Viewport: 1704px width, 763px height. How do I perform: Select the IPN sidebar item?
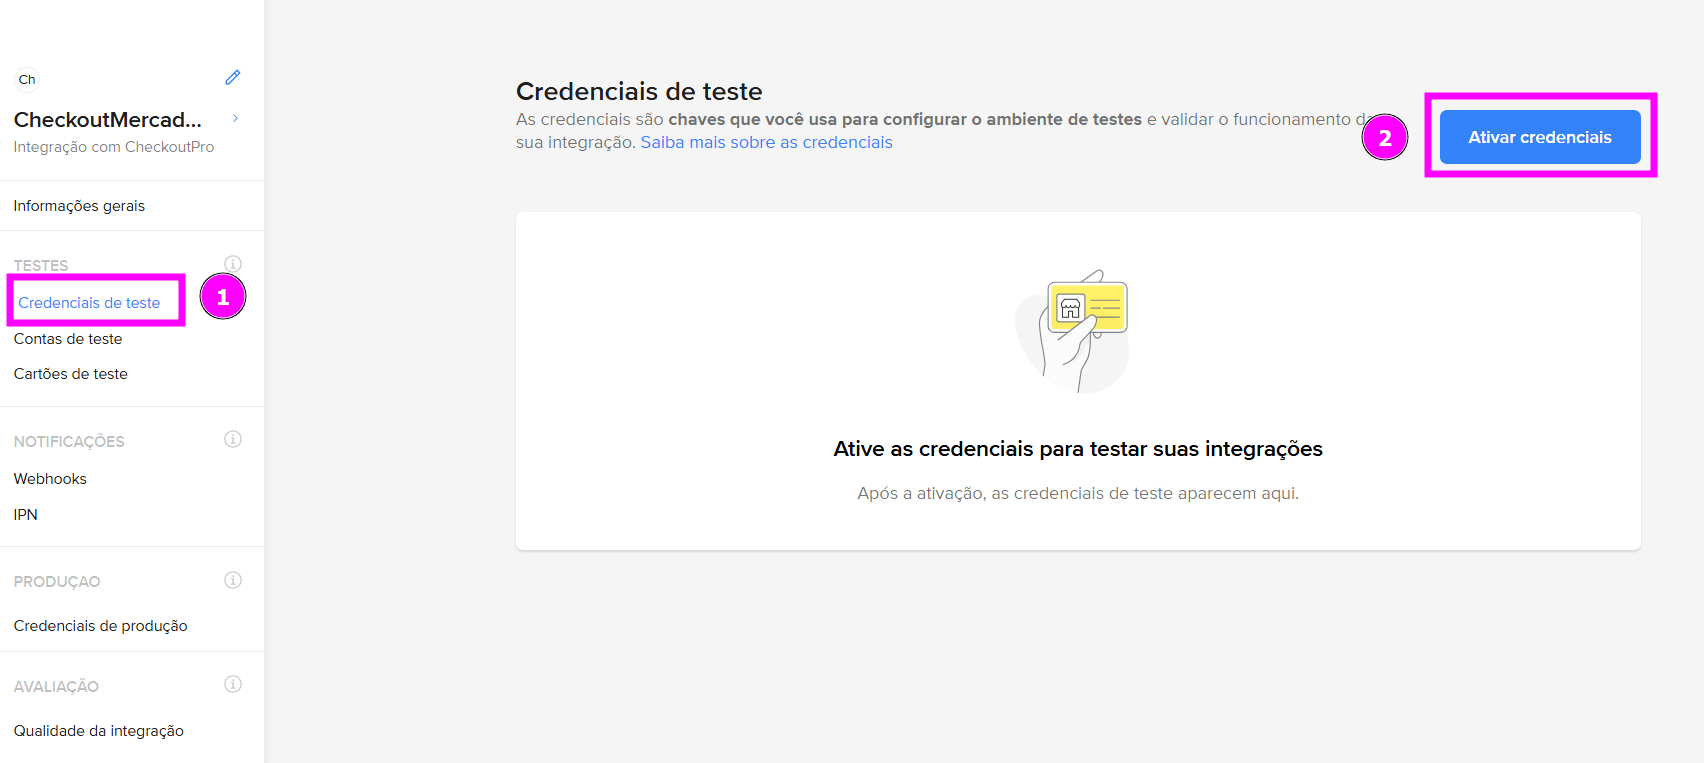[25, 515]
